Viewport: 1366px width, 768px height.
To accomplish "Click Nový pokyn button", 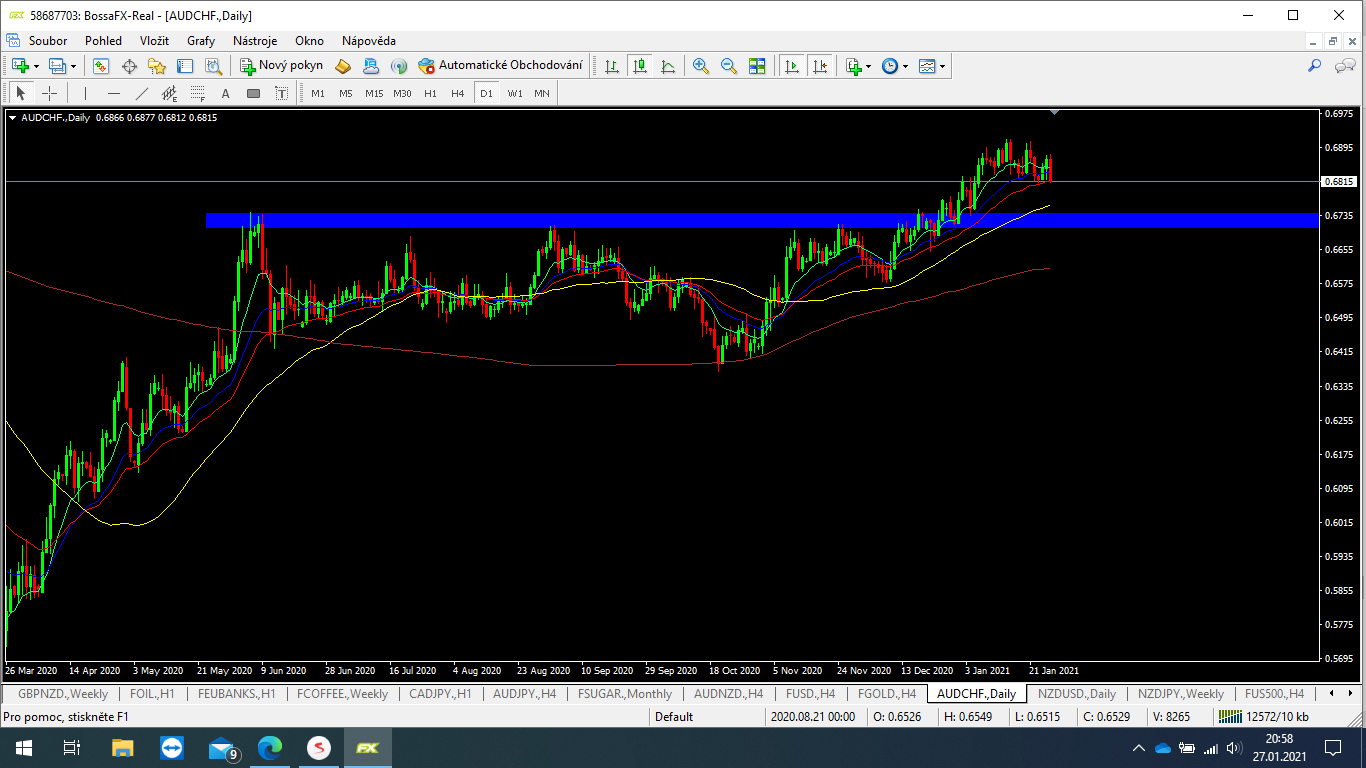I will [281, 66].
